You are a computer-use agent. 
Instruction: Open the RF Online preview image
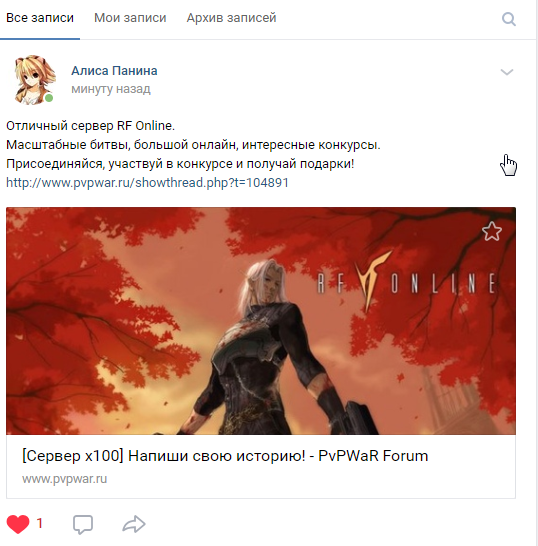click(261, 321)
